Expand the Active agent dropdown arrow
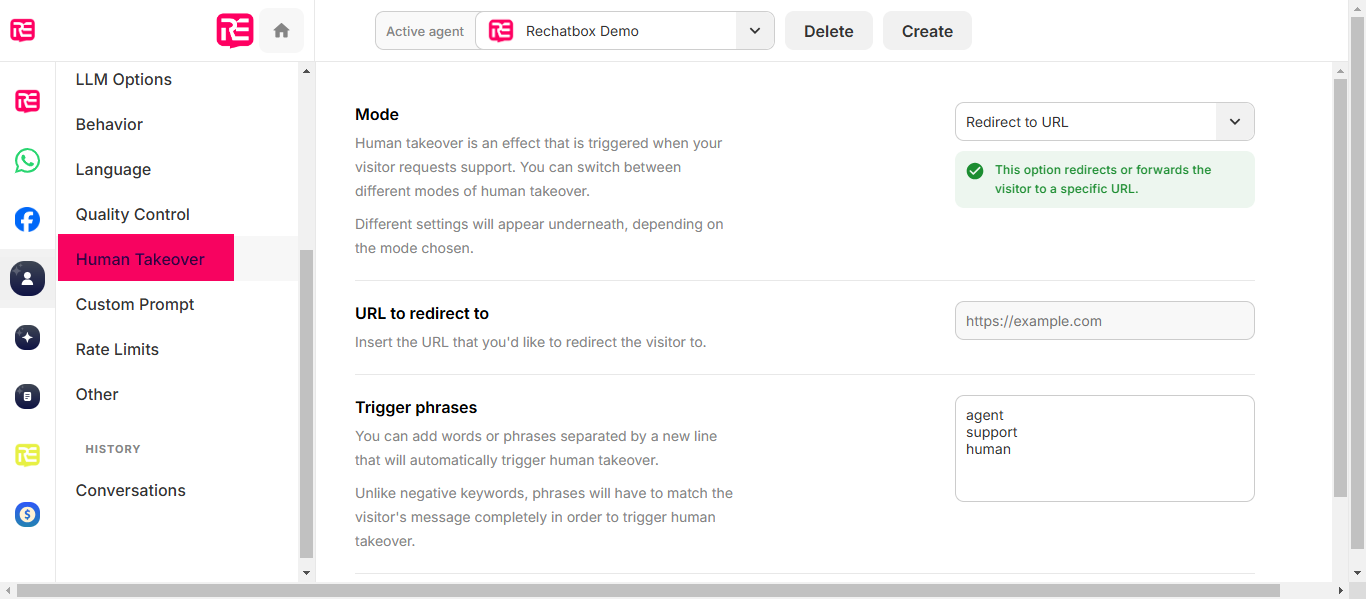The width and height of the screenshot is (1366, 599). (x=755, y=31)
